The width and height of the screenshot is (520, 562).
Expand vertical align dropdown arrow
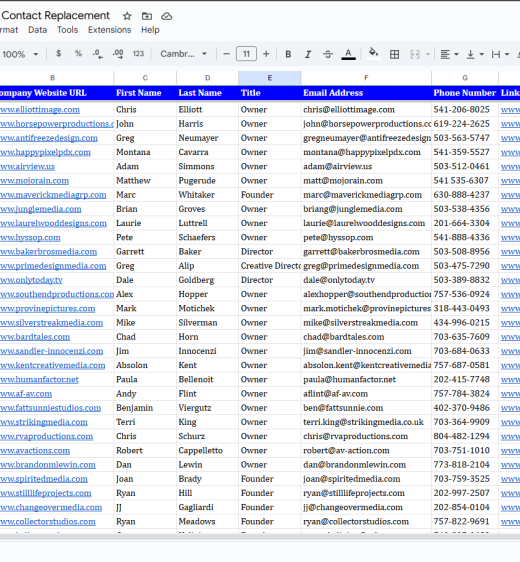tap(482, 54)
